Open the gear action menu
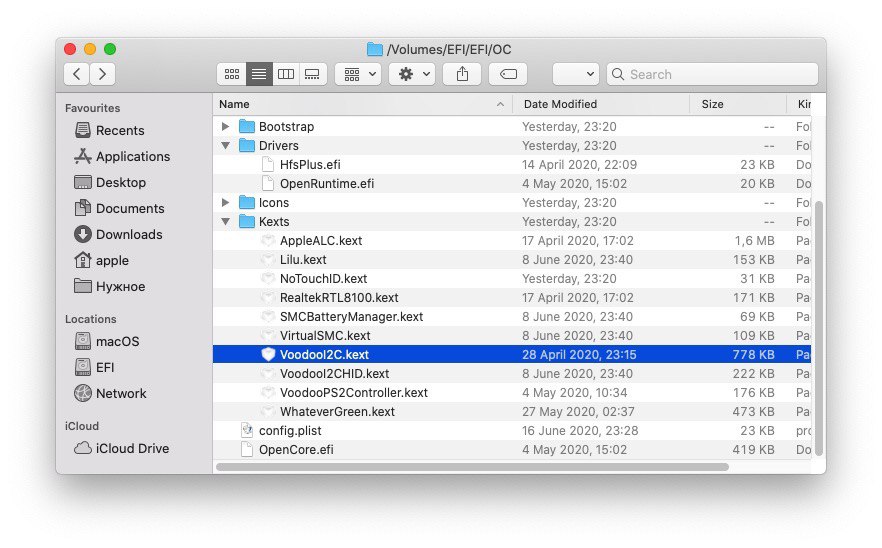Image resolution: width=882 pixels, height=548 pixels. pos(412,74)
